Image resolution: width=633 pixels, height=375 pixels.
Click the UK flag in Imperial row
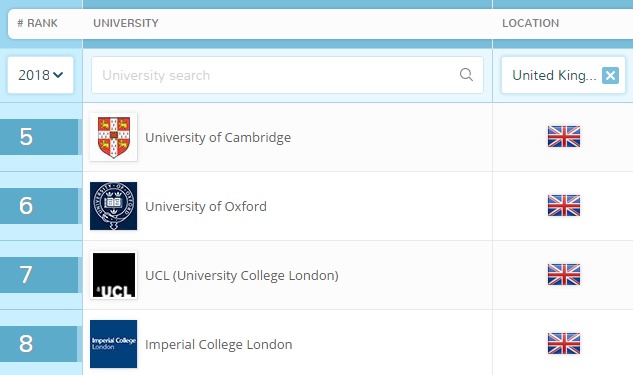564,344
